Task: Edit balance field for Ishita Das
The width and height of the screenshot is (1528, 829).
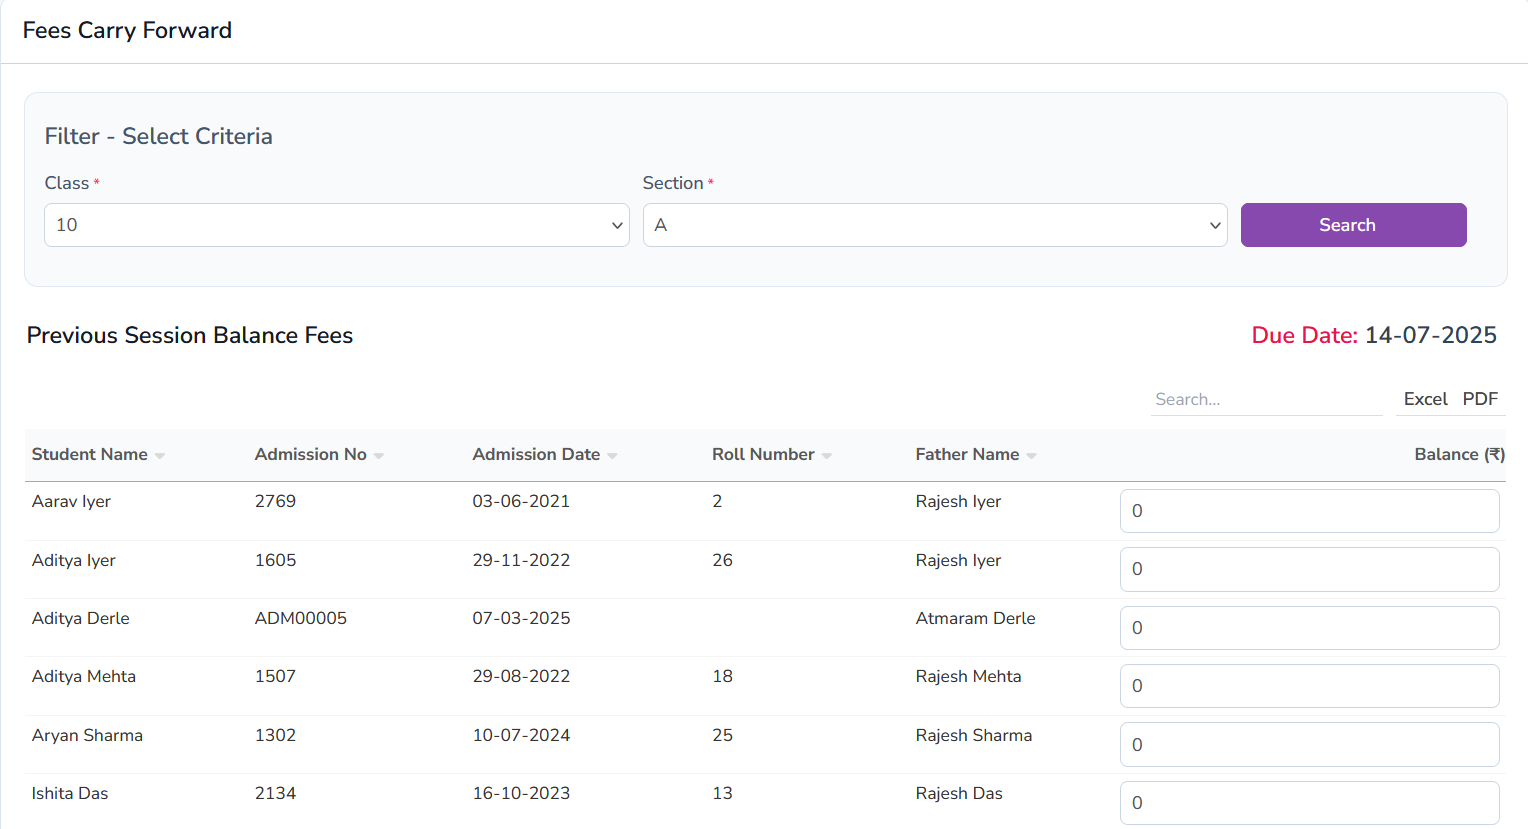Action: click(x=1309, y=803)
